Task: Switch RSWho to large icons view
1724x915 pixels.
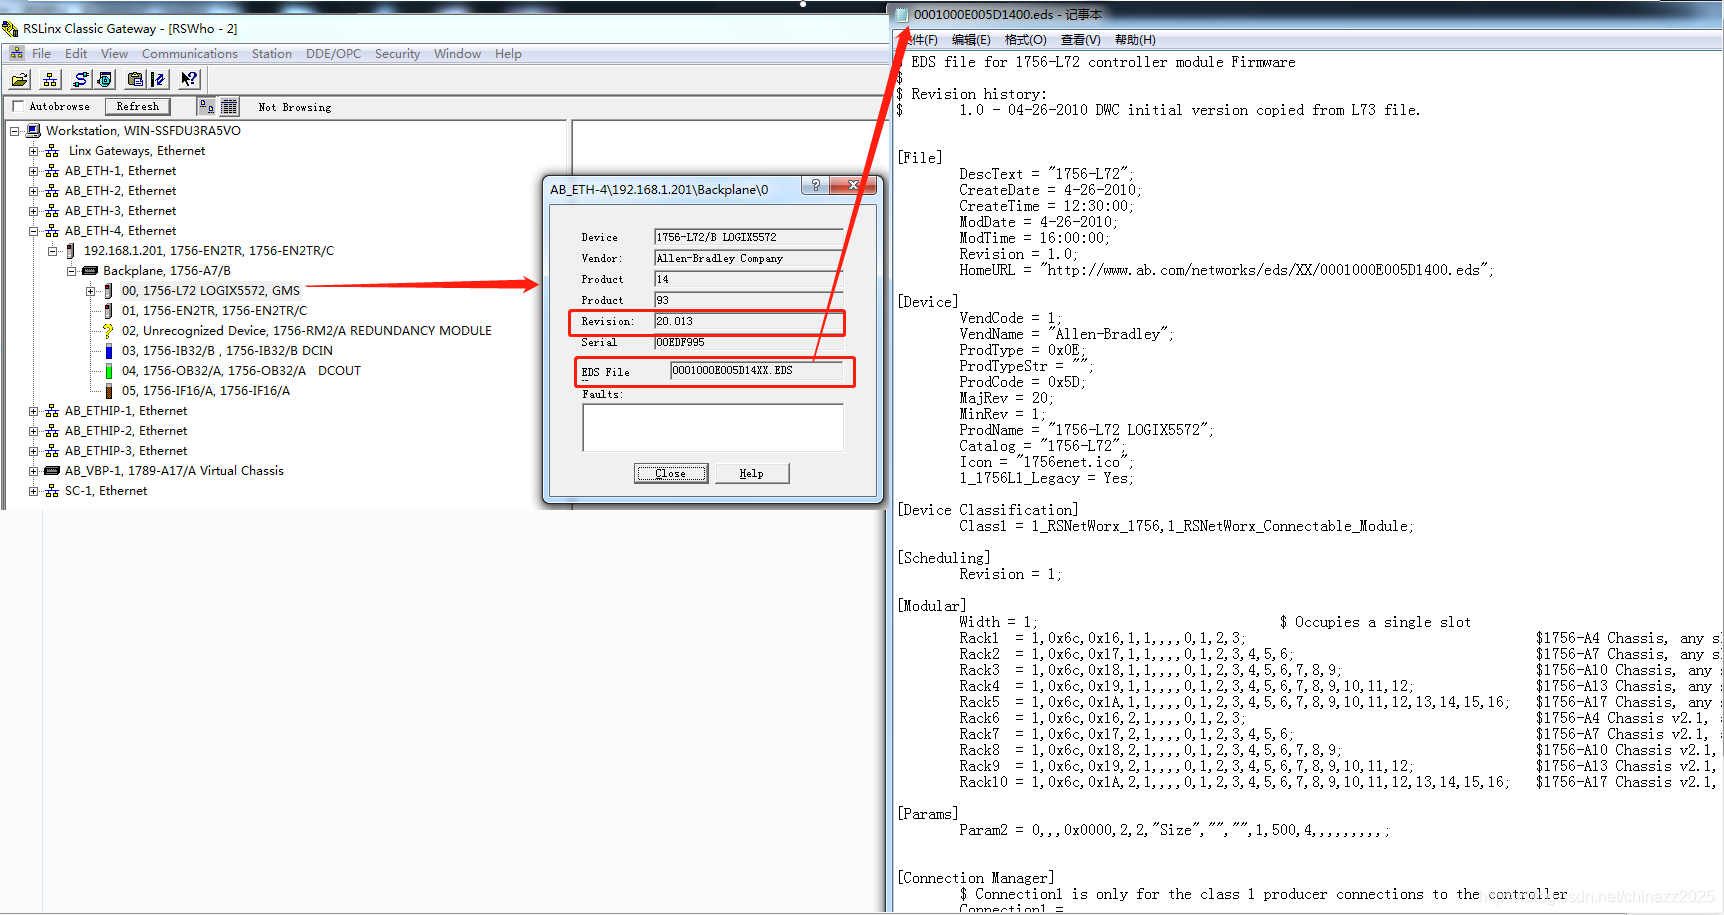Action: pyautogui.click(x=206, y=106)
